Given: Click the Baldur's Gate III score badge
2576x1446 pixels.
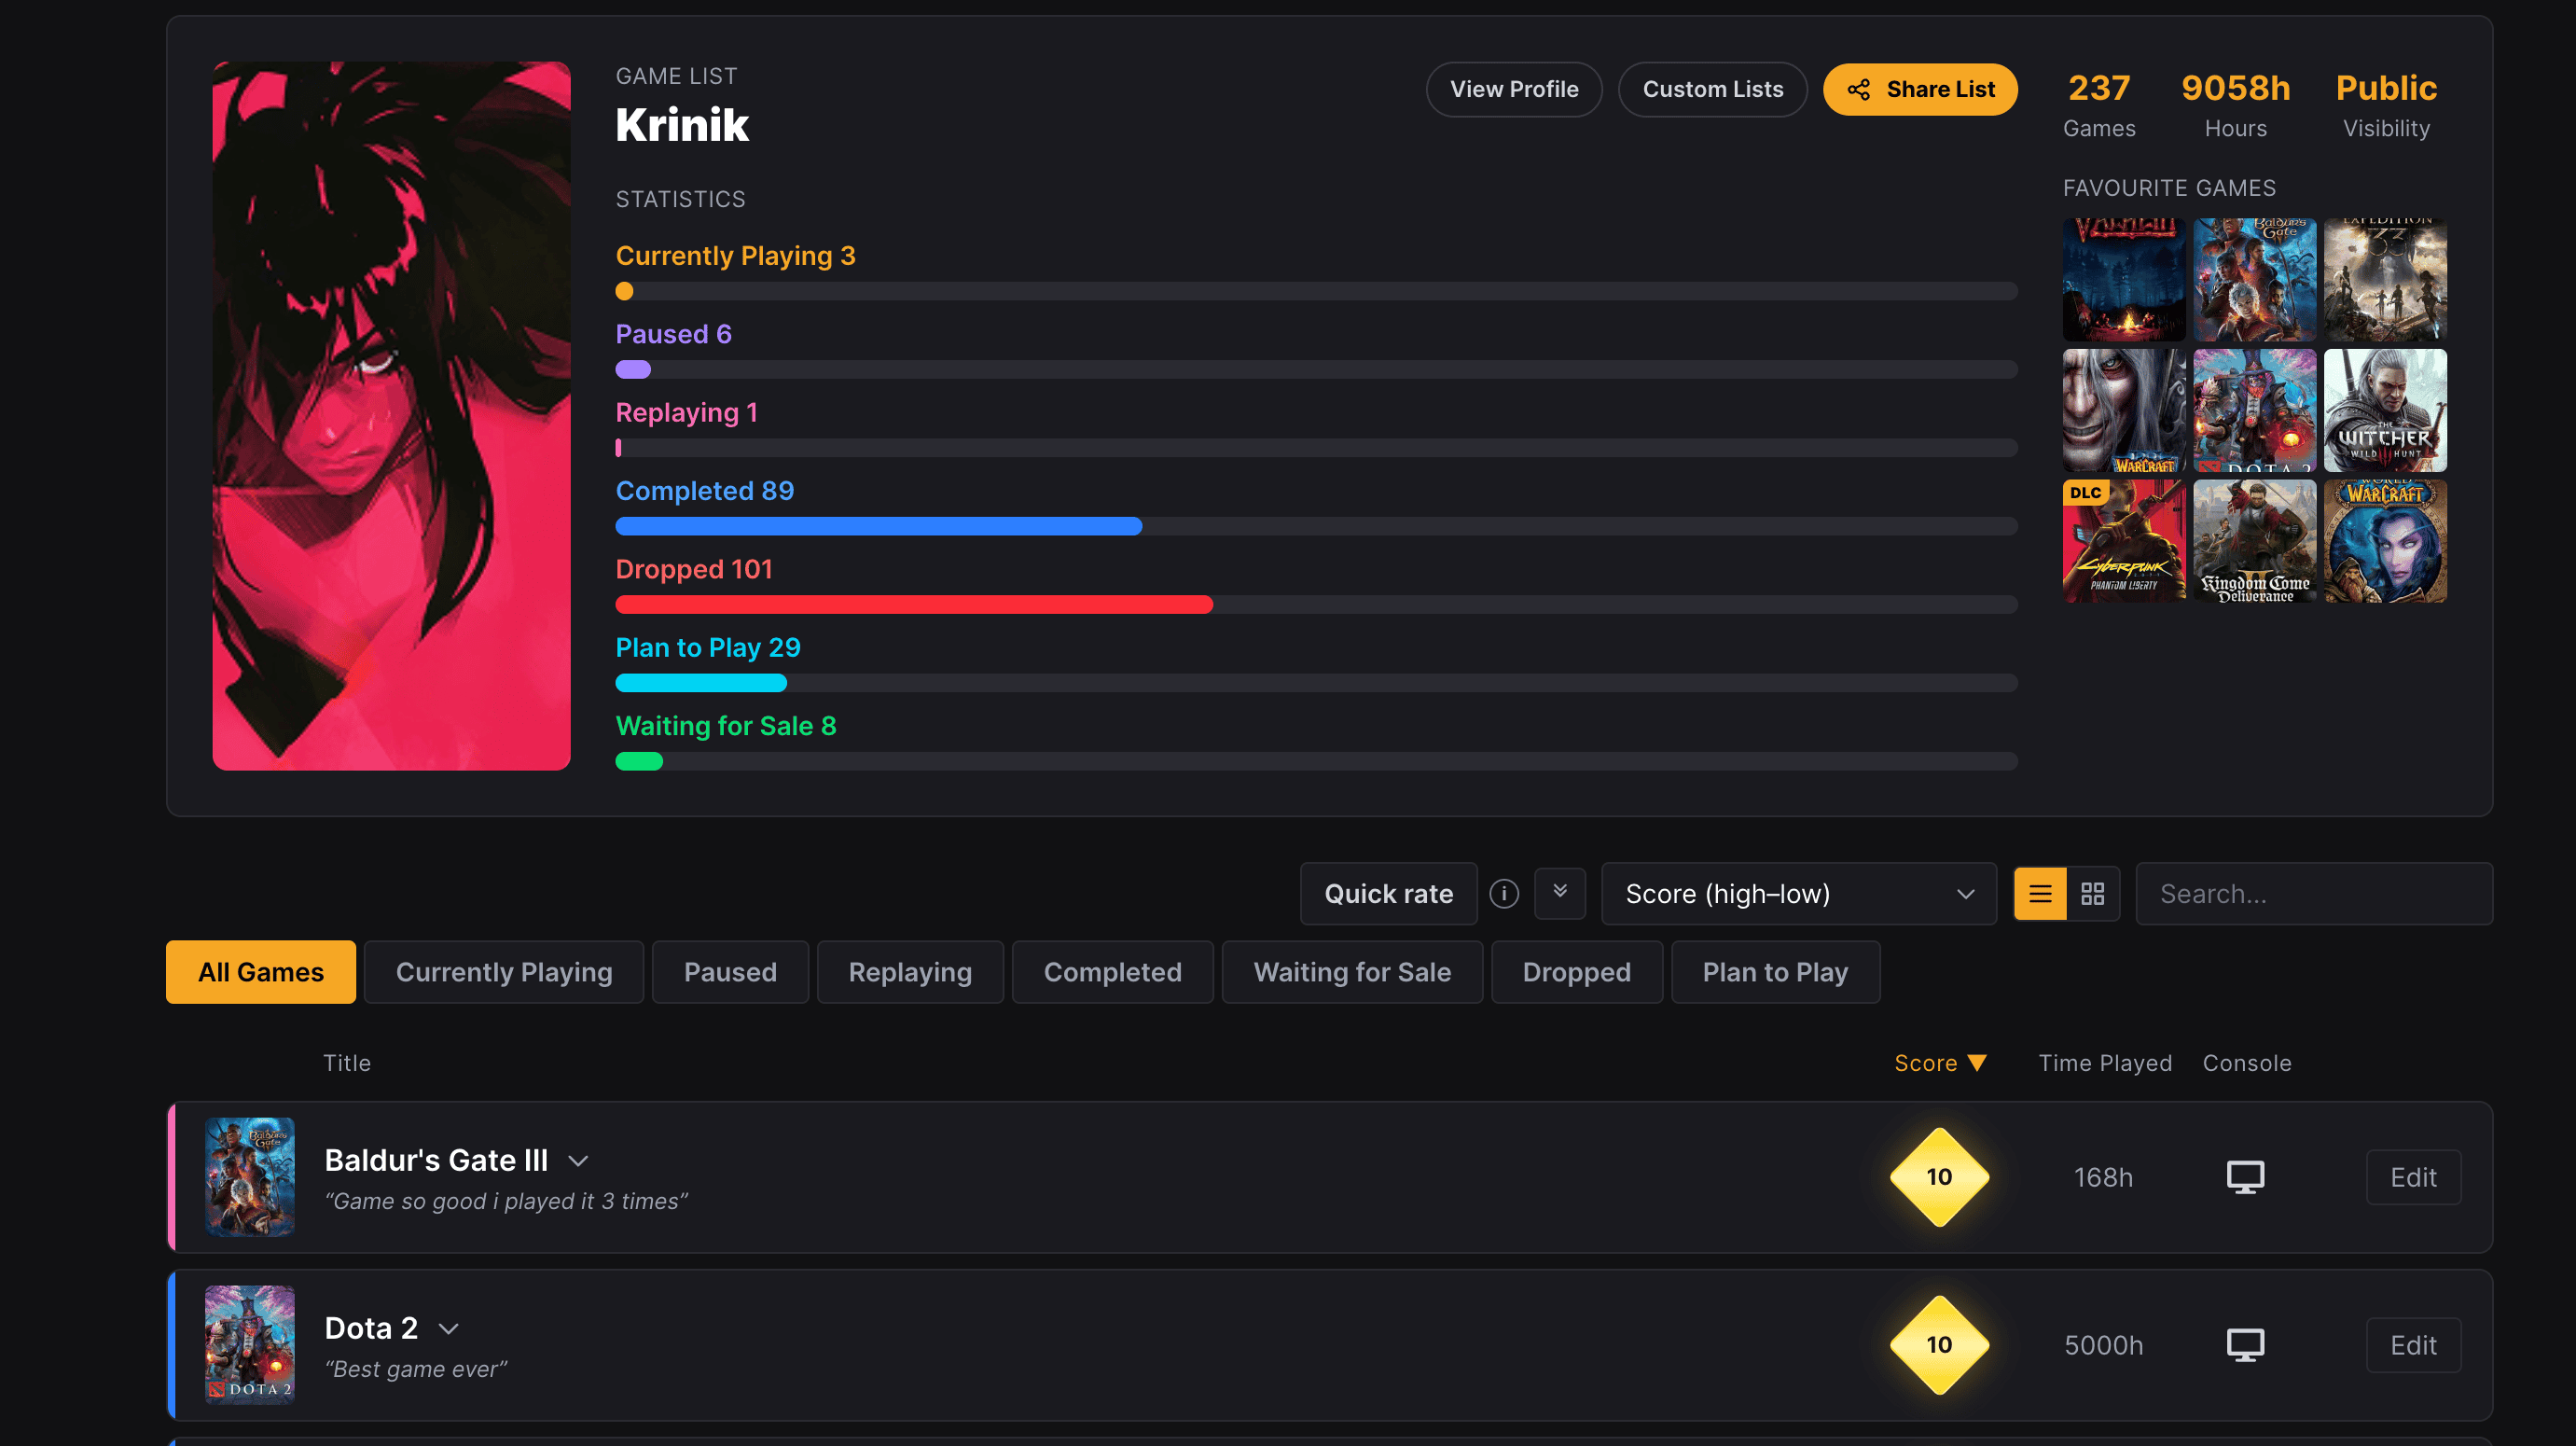Looking at the screenshot, I should pyautogui.click(x=1938, y=1177).
